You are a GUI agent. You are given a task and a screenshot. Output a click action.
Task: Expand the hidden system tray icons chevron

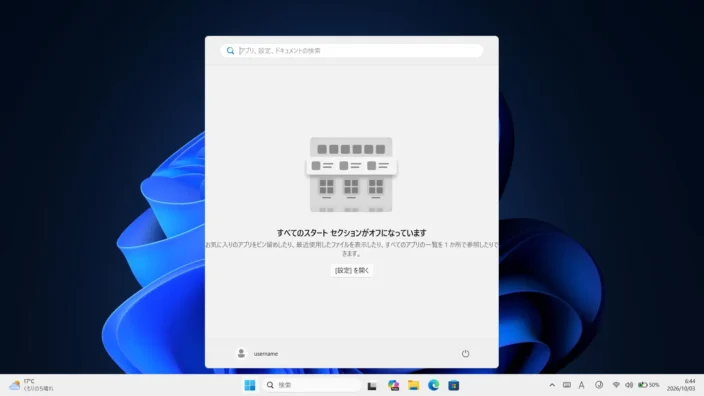(x=552, y=385)
